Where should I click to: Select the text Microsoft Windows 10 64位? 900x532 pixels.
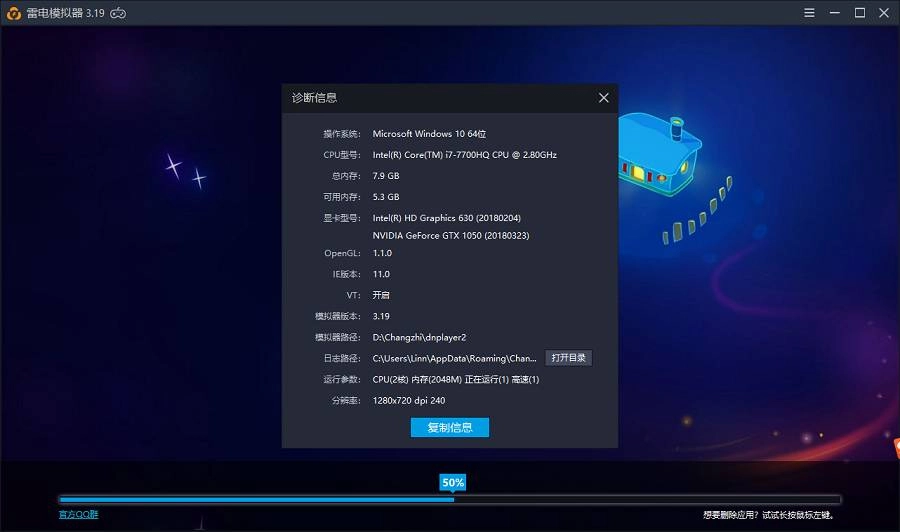pyautogui.click(x=429, y=134)
